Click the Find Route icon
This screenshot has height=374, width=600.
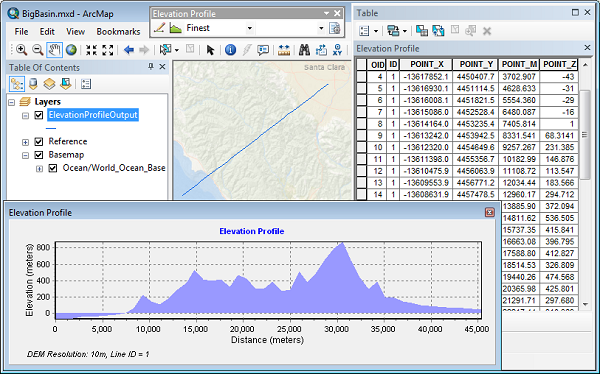[x=321, y=50]
